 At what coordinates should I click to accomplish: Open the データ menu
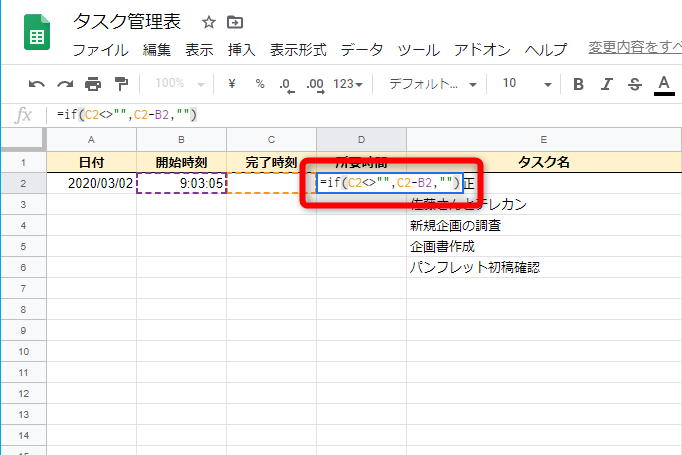coord(361,50)
